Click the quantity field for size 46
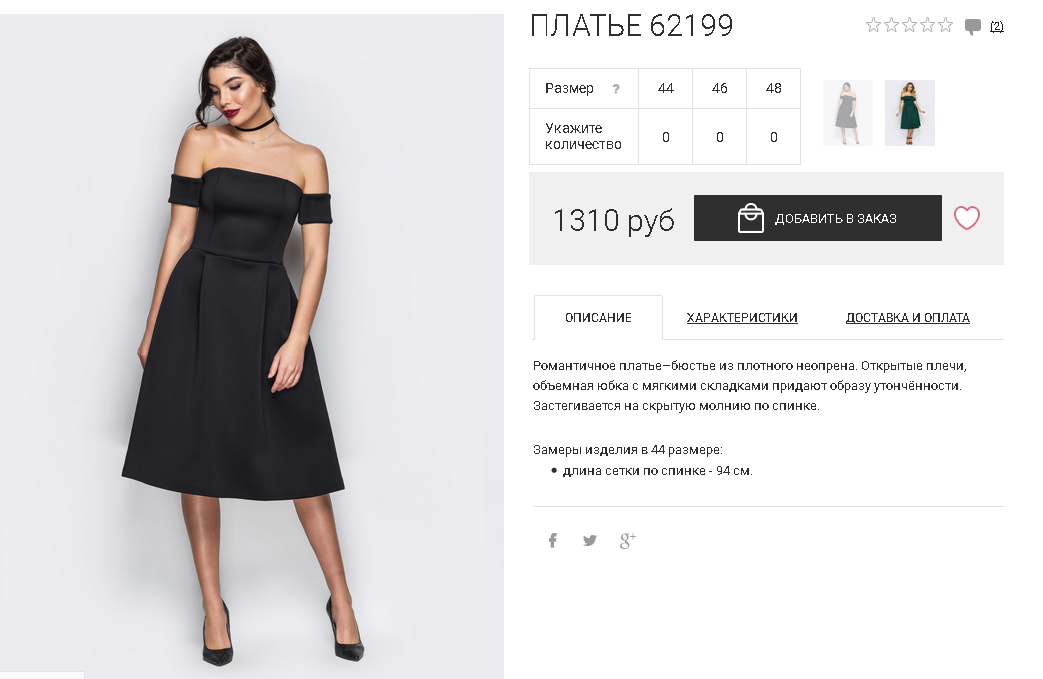Viewport: 1043px width, 679px height. (720, 137)
